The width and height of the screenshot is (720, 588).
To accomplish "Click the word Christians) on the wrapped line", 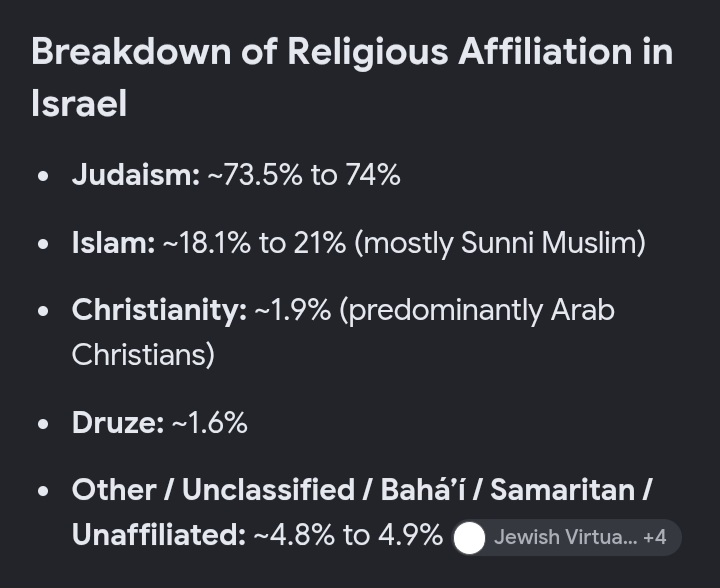I will (x=143, y=355).
